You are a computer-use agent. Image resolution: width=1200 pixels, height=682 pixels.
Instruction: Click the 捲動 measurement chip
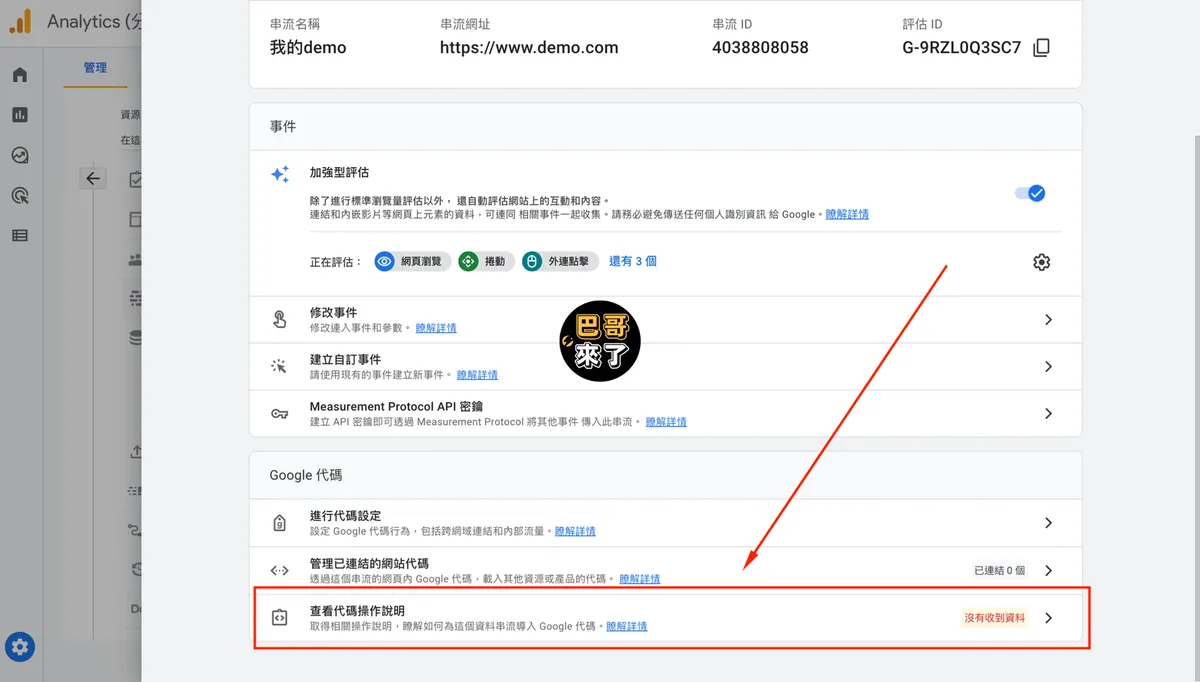click(486, 261)
